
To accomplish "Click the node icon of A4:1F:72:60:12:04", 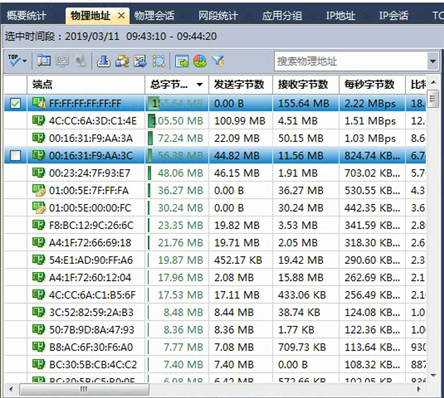I will (38, 277).
